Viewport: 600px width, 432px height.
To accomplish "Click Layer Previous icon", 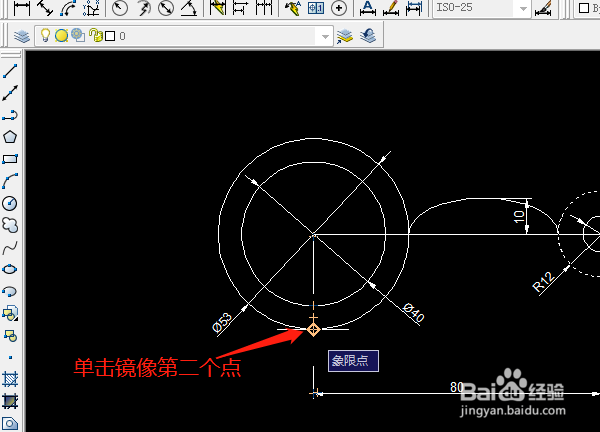I will (368, 36).
